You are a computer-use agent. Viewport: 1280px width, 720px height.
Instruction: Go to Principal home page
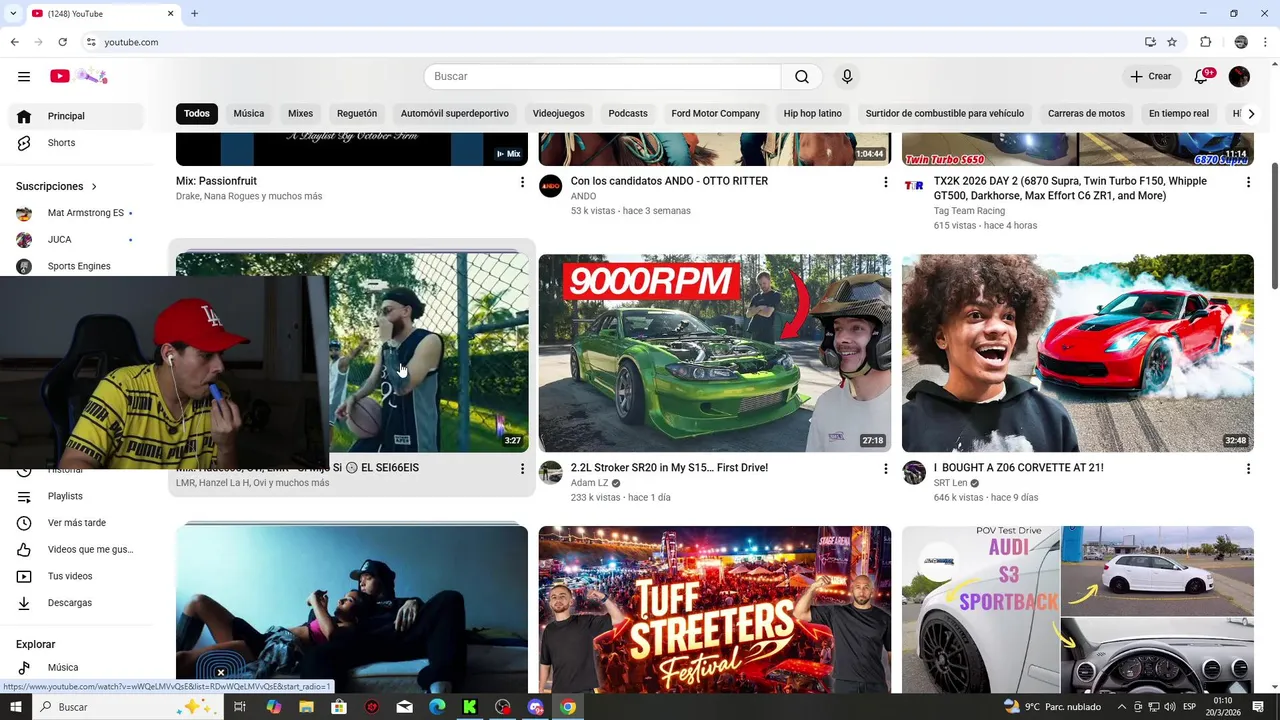pyautogui.click(x=76, y=116)
